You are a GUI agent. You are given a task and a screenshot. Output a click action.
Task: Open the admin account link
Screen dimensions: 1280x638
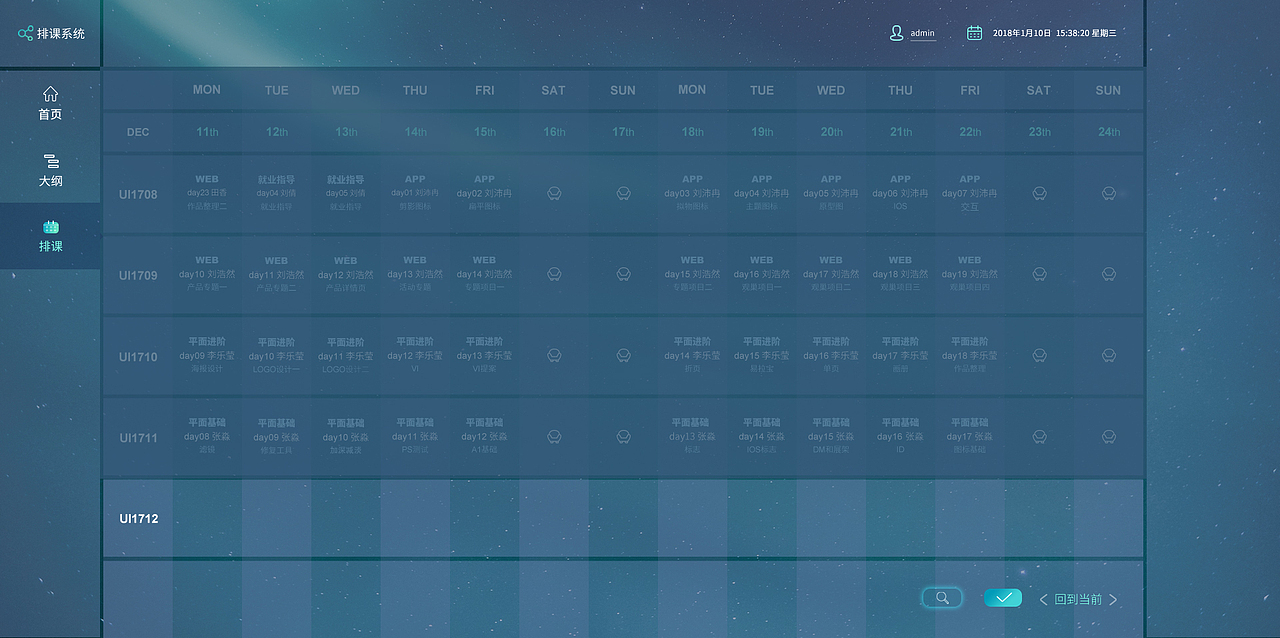(x=922, y=33)
